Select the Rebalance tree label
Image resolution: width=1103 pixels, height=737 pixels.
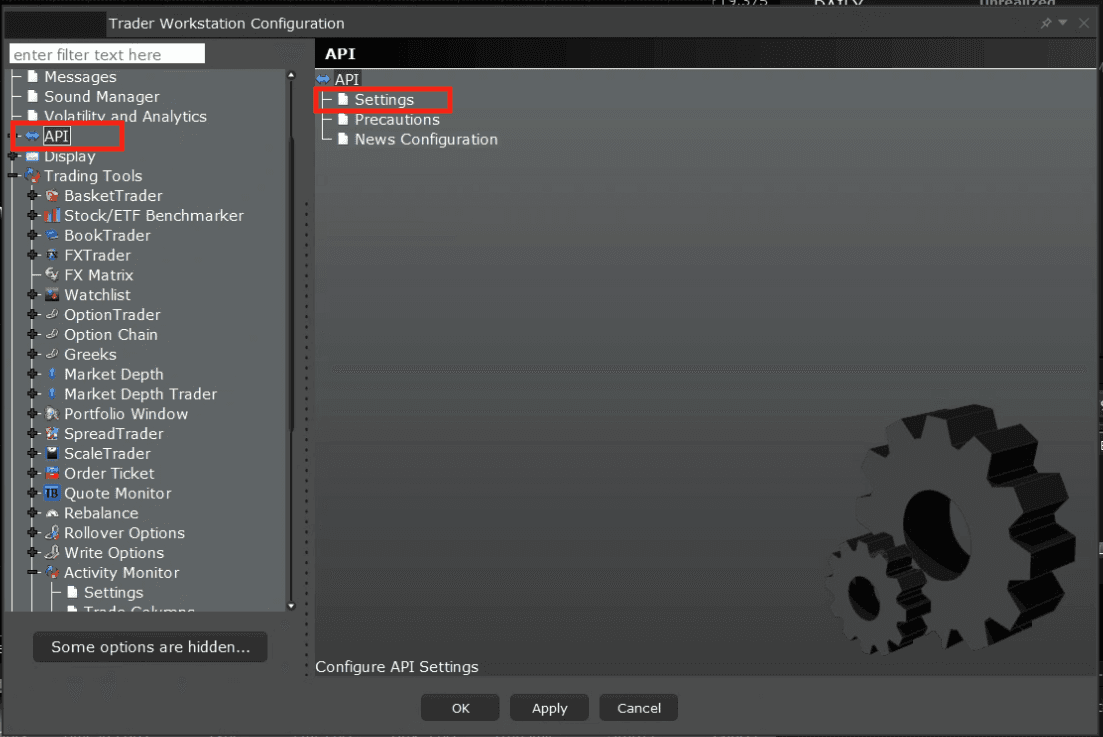[101, 513]
